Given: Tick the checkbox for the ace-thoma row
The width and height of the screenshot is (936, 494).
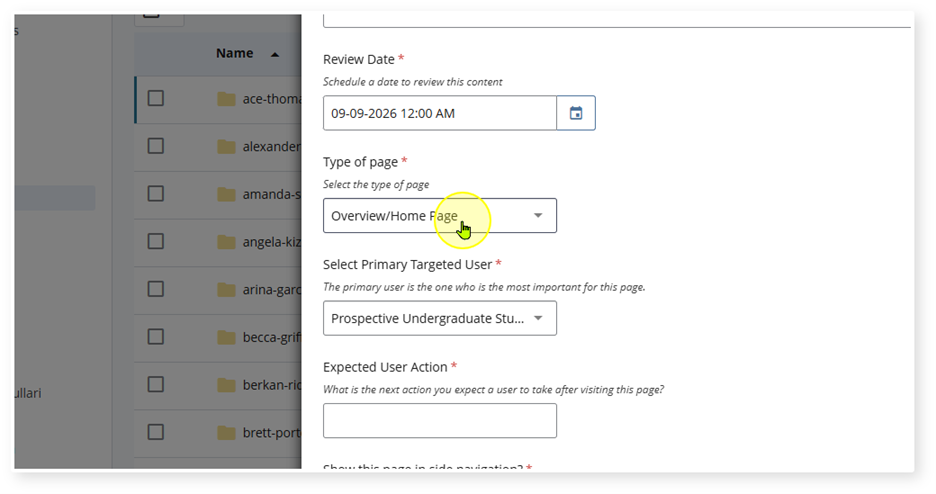Looking at the screenshot, I should [156, 98].
